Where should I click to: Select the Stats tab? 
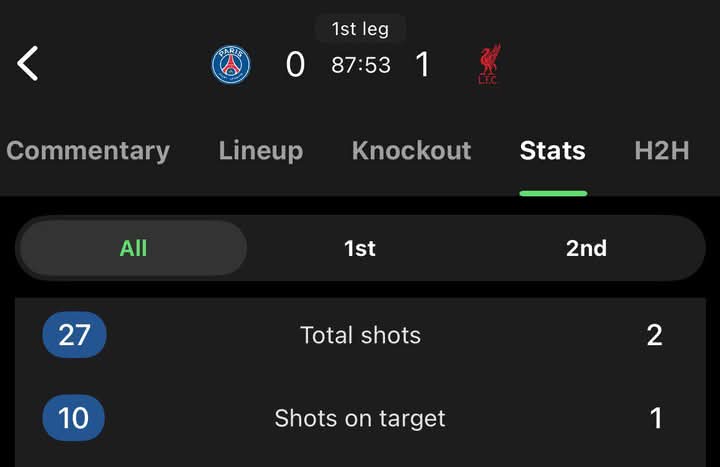[x=552, y=151]
